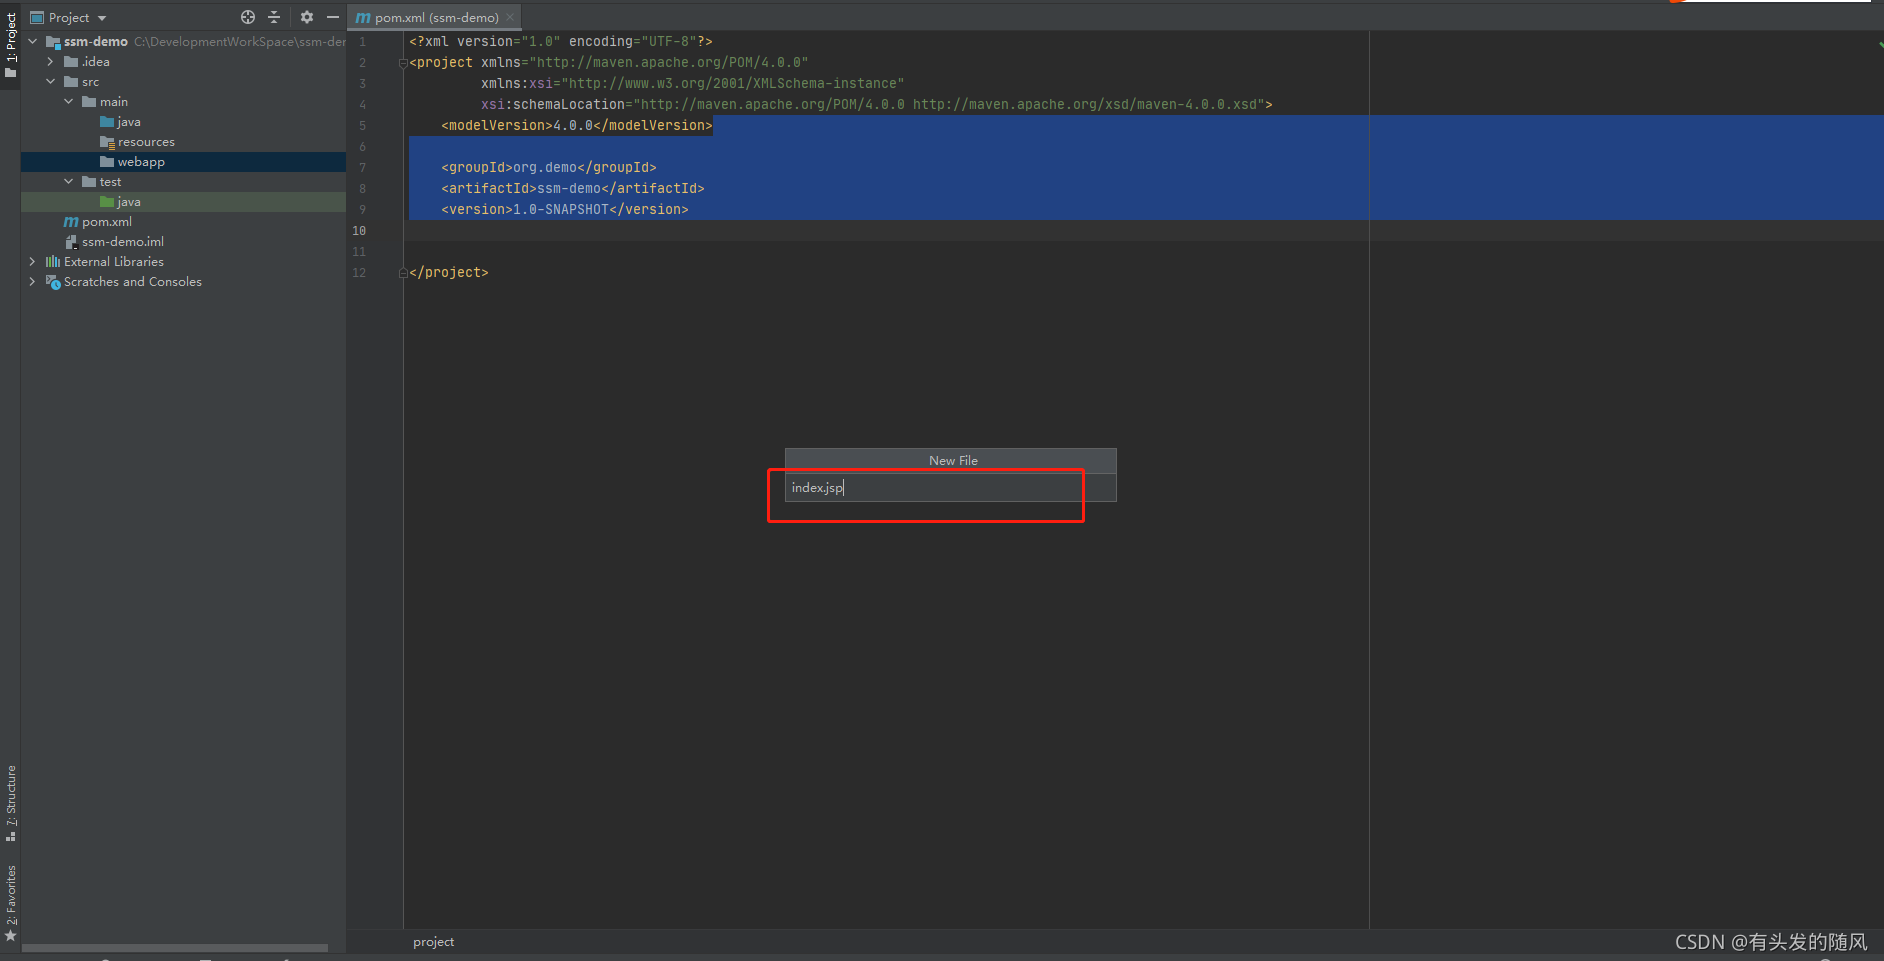Click the resources folder icon
1884x961 pixels.
pos(107,141)
